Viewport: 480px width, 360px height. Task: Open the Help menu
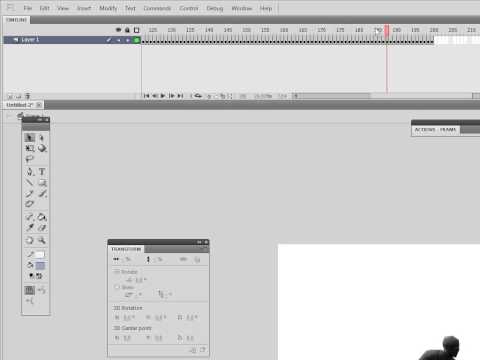[x=266, y=8]
